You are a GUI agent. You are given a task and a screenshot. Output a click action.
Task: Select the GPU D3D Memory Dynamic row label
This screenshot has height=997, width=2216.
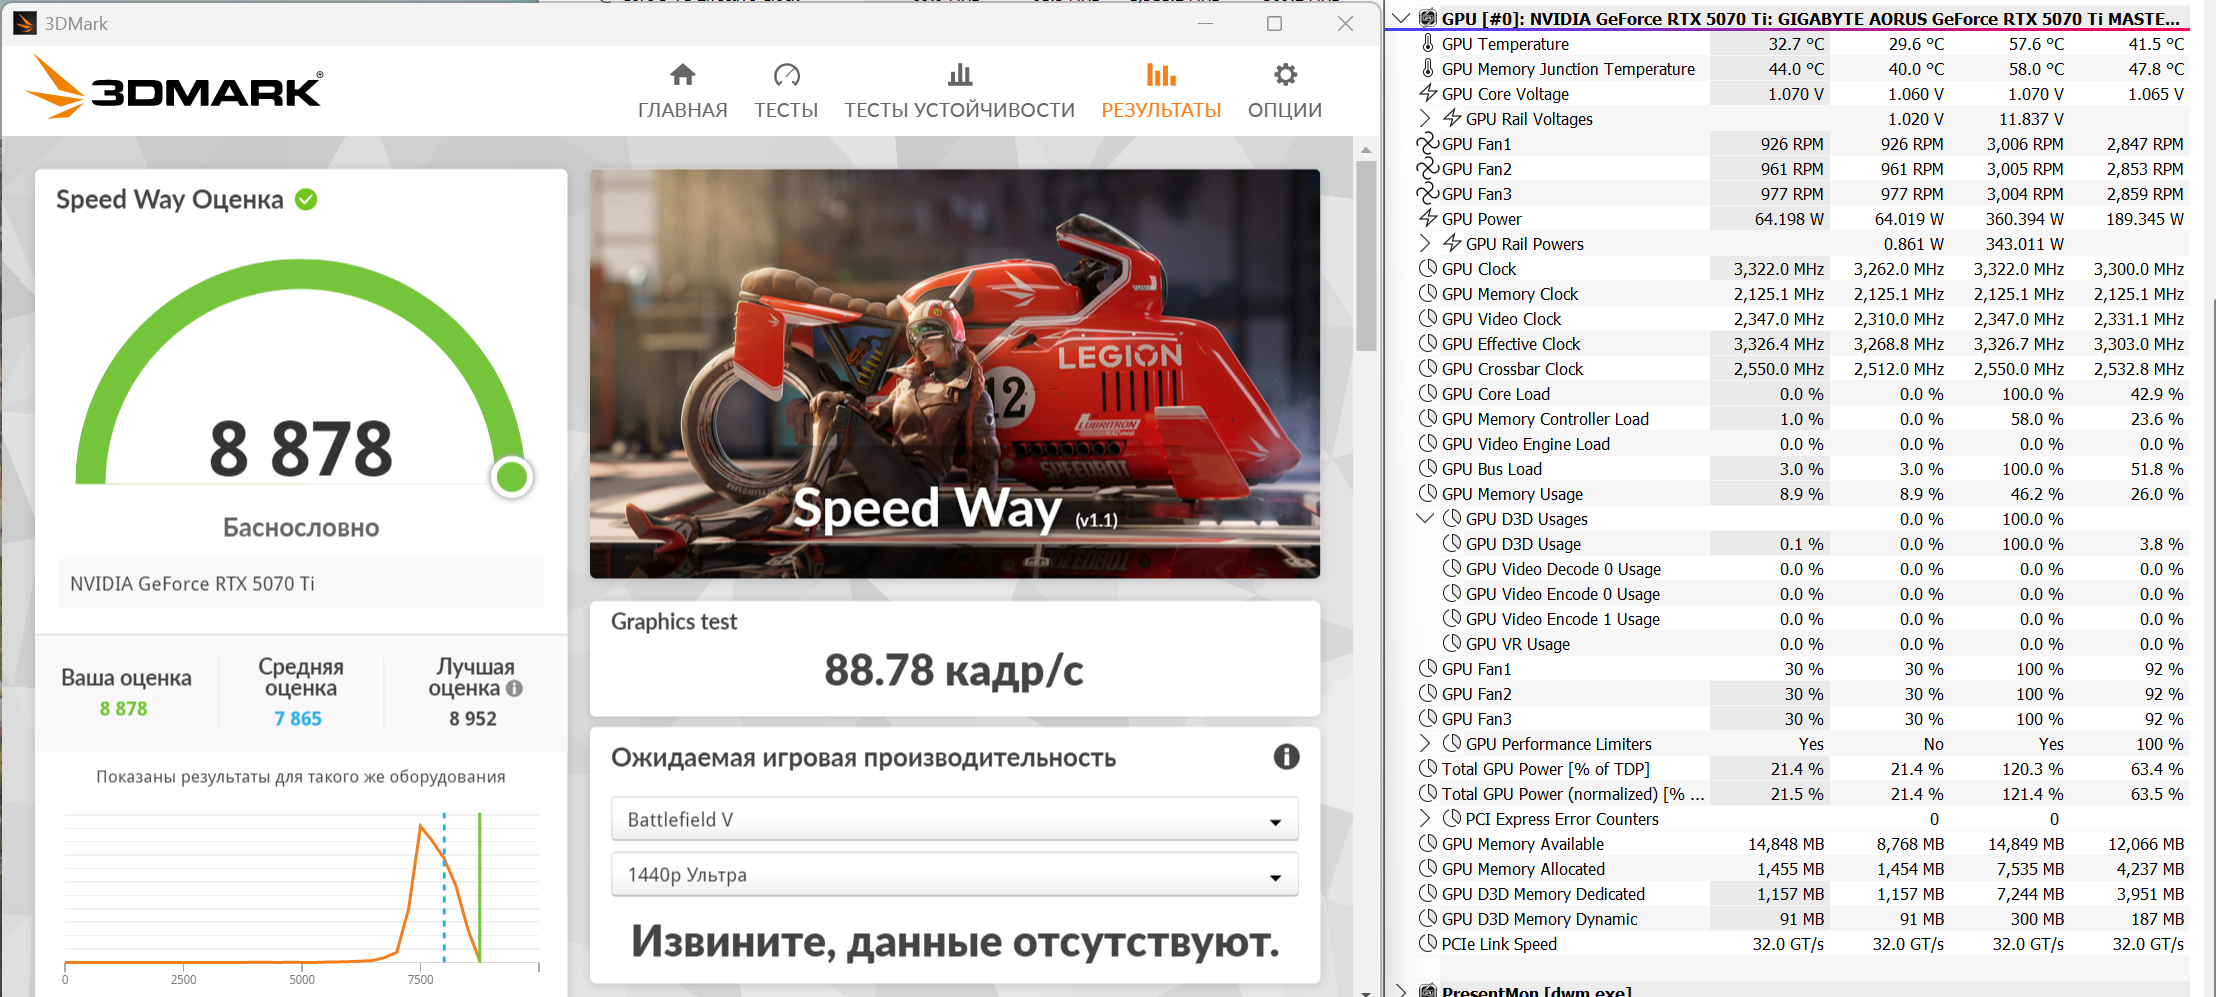click(1540, 918)
